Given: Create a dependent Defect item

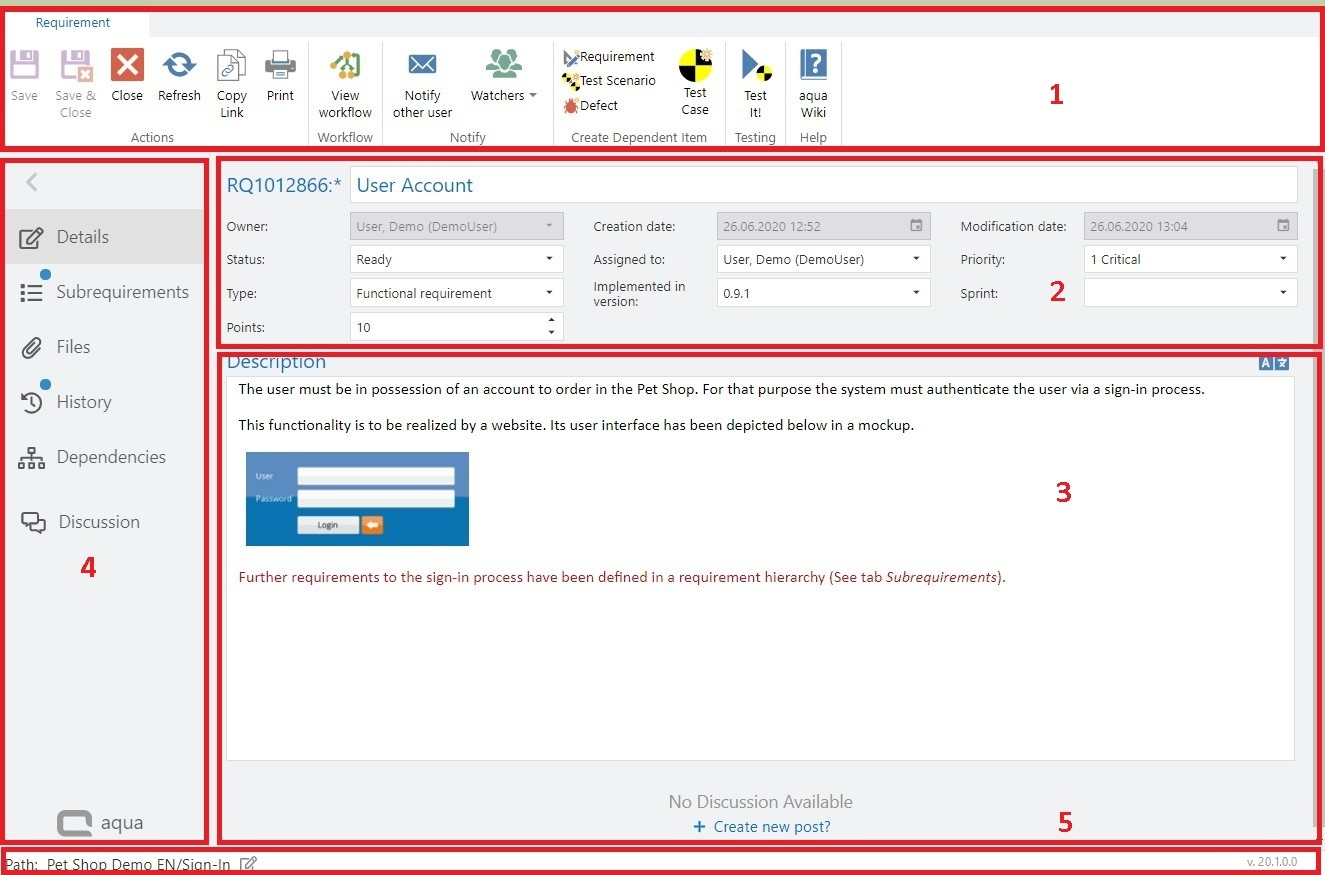Looking at the screenshot, I should [x=591, y=105].
